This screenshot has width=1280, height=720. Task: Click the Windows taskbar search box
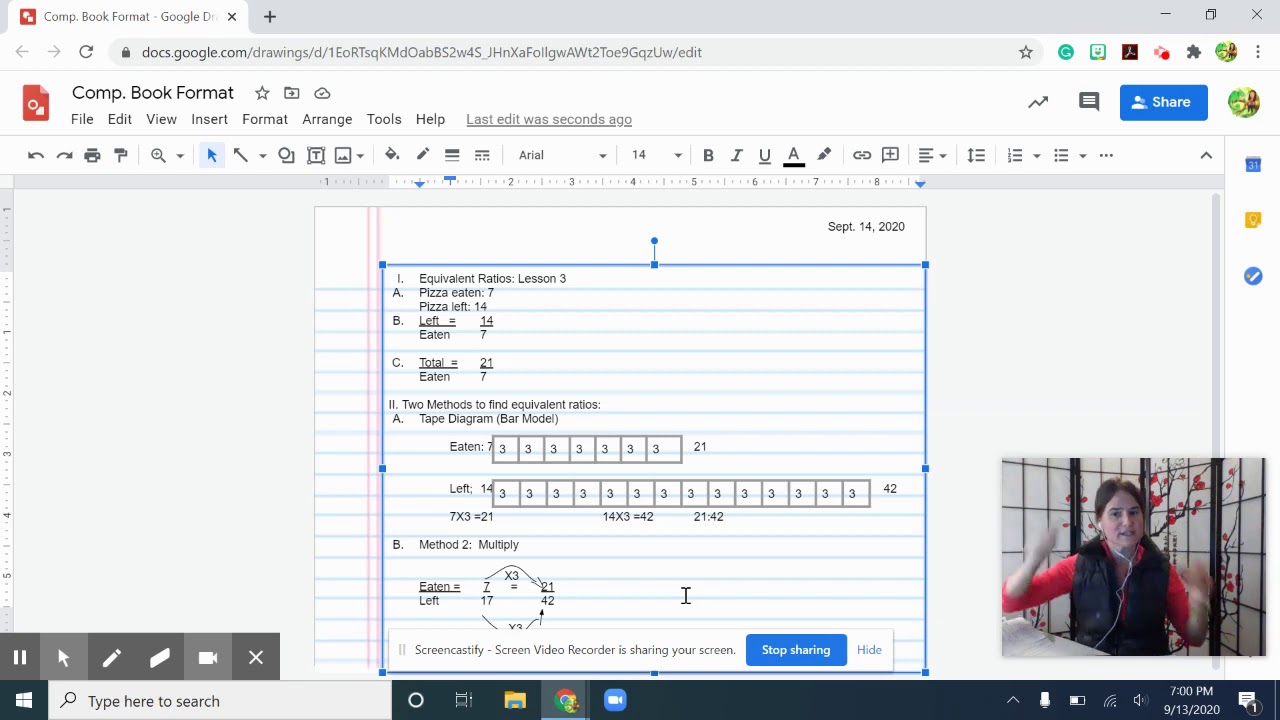click(220, 701)
